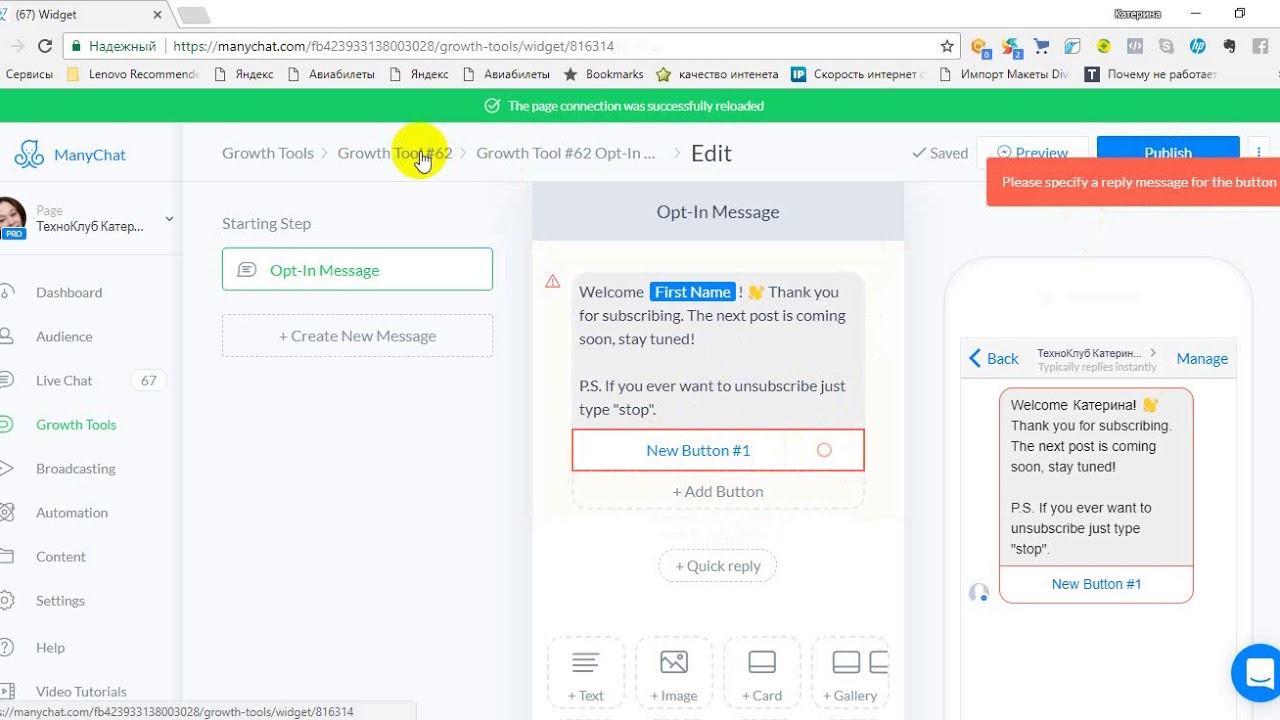Screen dimensions: 1280x720
Task: Click the shopping cart extension icon
Action: (1042, 46)
